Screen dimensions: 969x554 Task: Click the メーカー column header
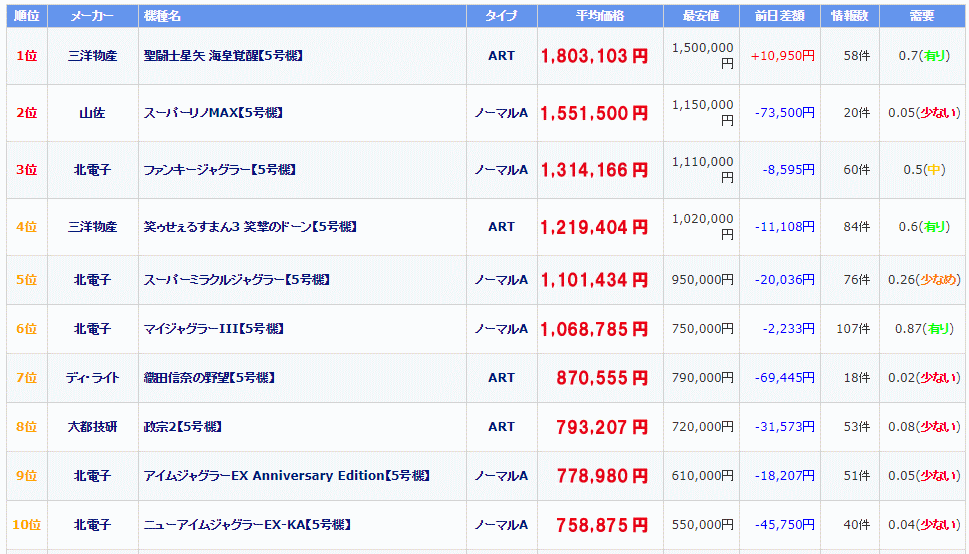(92, 16)
